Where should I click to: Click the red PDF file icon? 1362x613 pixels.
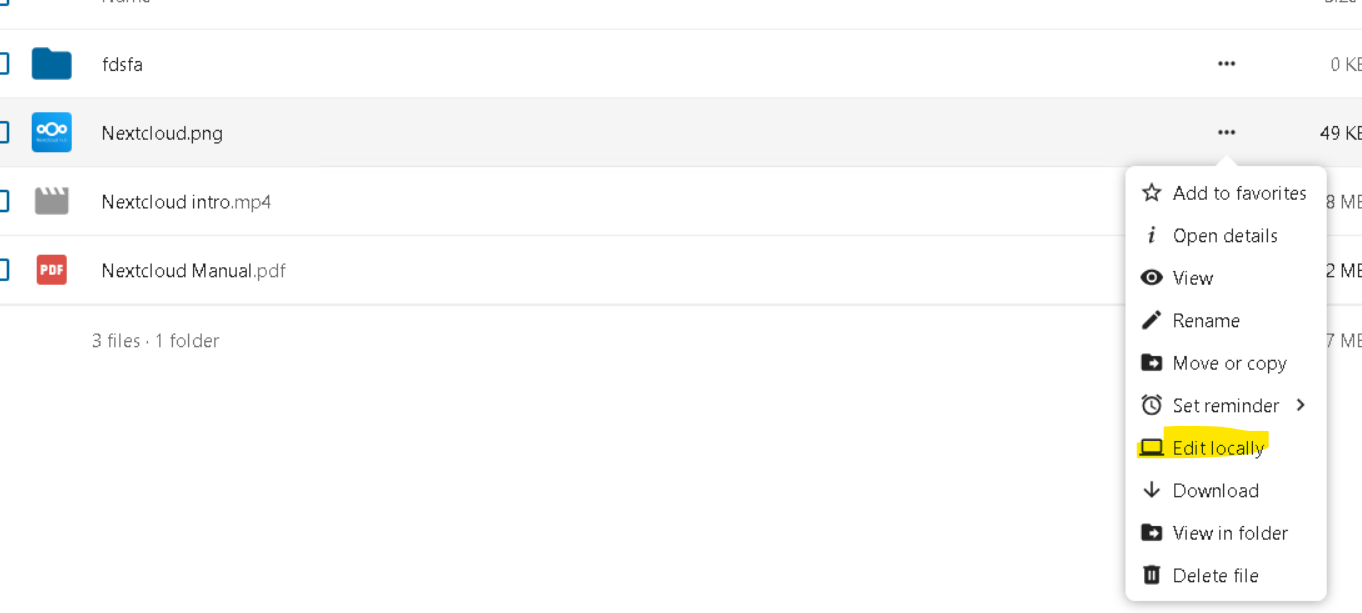[x=51, y=270]
